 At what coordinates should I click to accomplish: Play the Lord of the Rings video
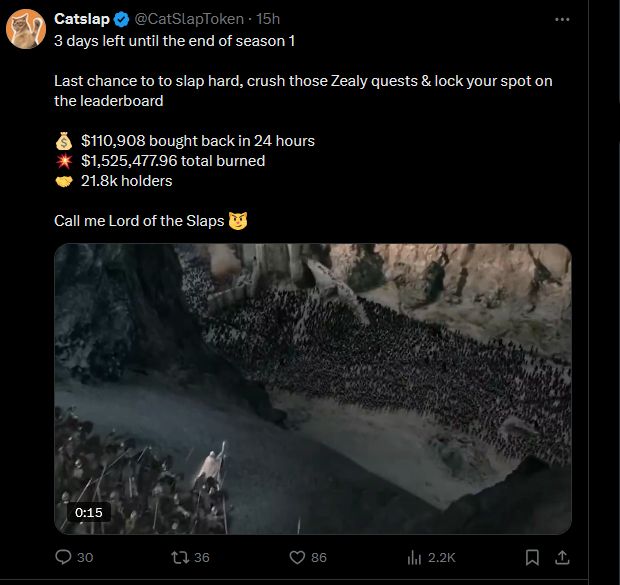point(312,388)
